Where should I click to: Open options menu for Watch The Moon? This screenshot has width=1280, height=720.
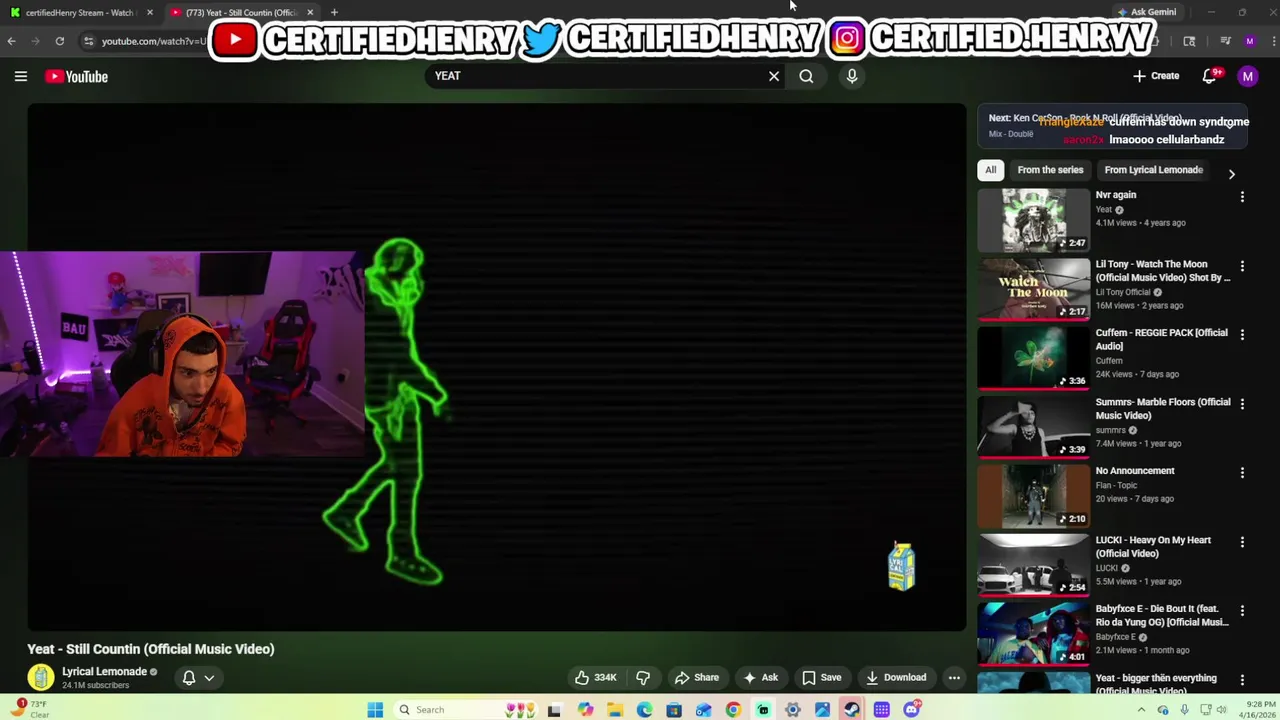[1242, 266]
